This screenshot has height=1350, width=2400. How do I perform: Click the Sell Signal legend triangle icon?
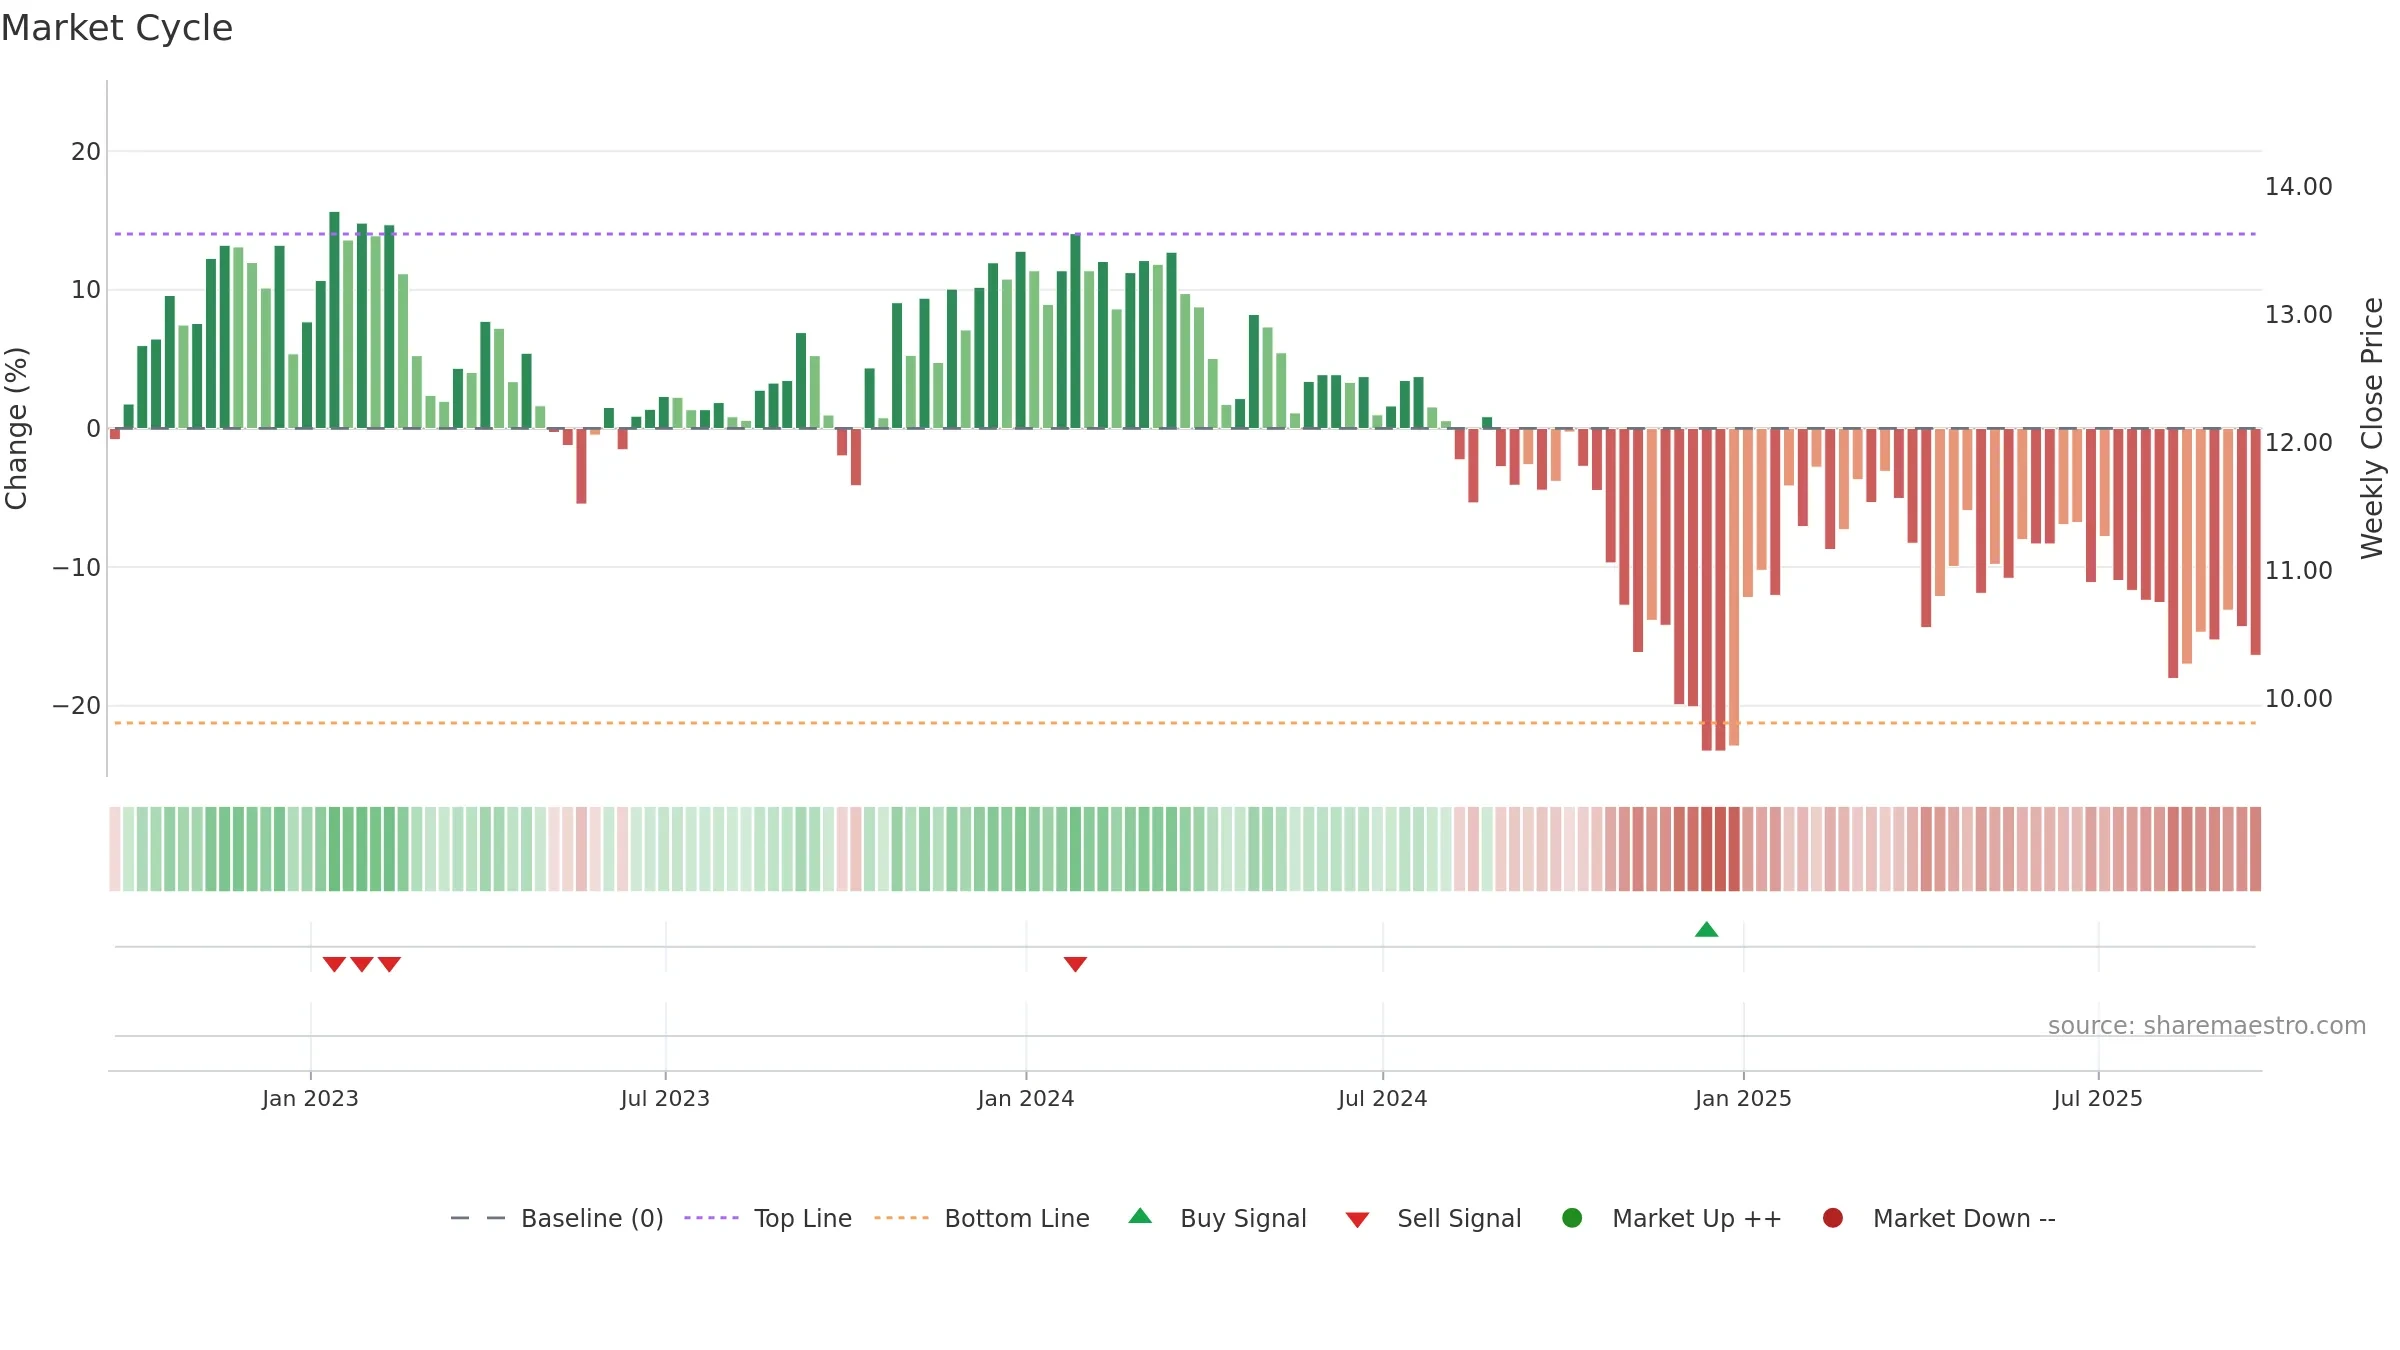point(1357,1220)
